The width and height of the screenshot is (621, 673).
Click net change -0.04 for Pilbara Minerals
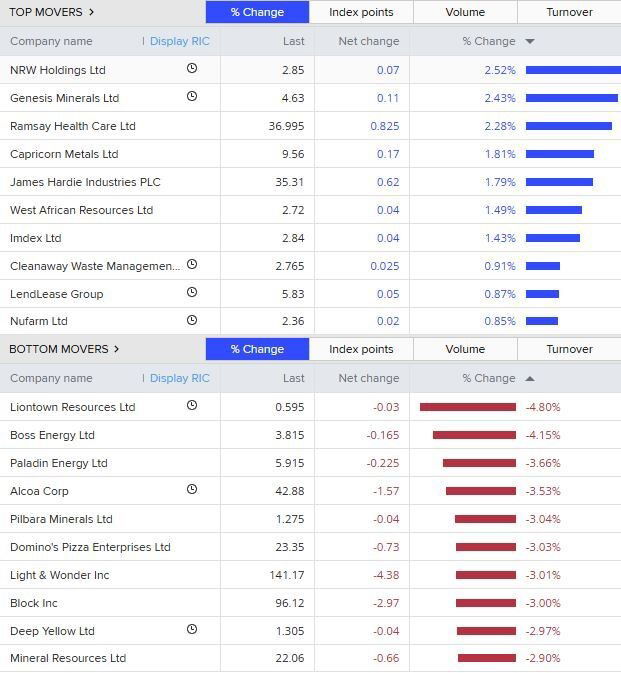(x=386, y=519)
